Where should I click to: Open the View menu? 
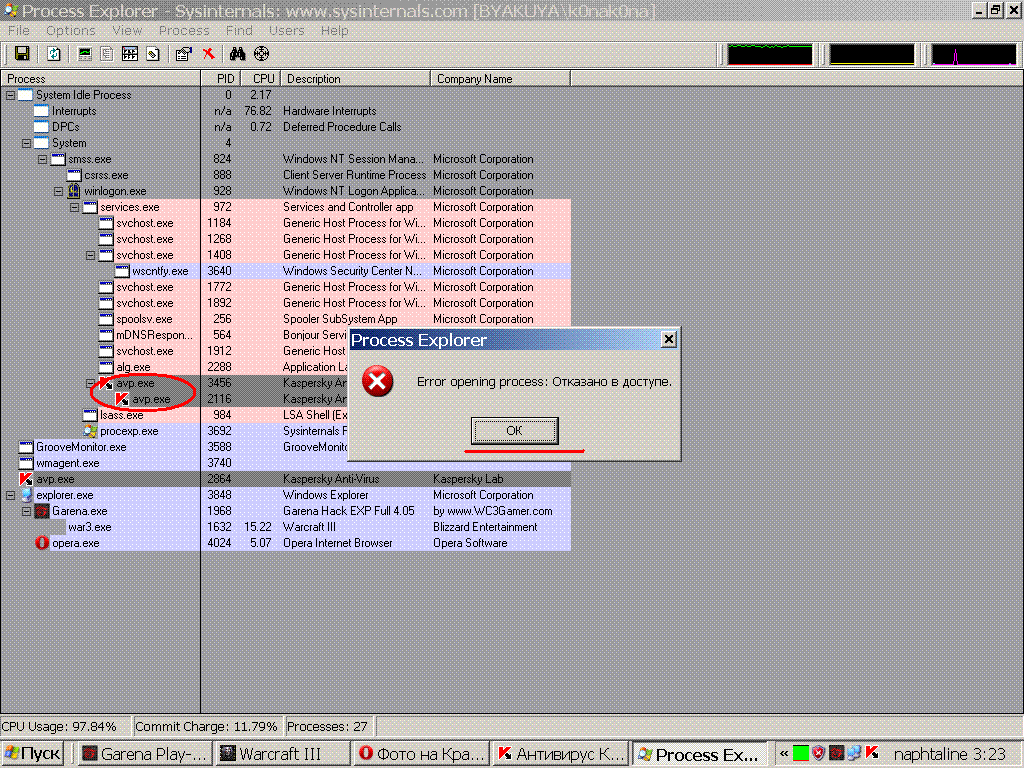[x=127, y=31]
